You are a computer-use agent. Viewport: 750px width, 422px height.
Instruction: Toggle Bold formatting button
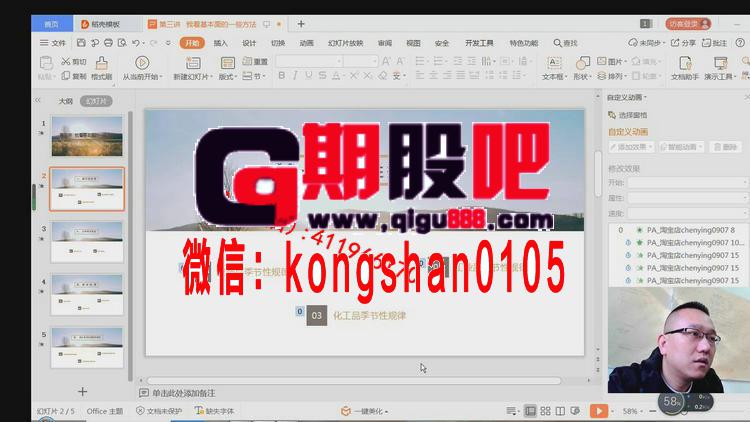[281, 76]
